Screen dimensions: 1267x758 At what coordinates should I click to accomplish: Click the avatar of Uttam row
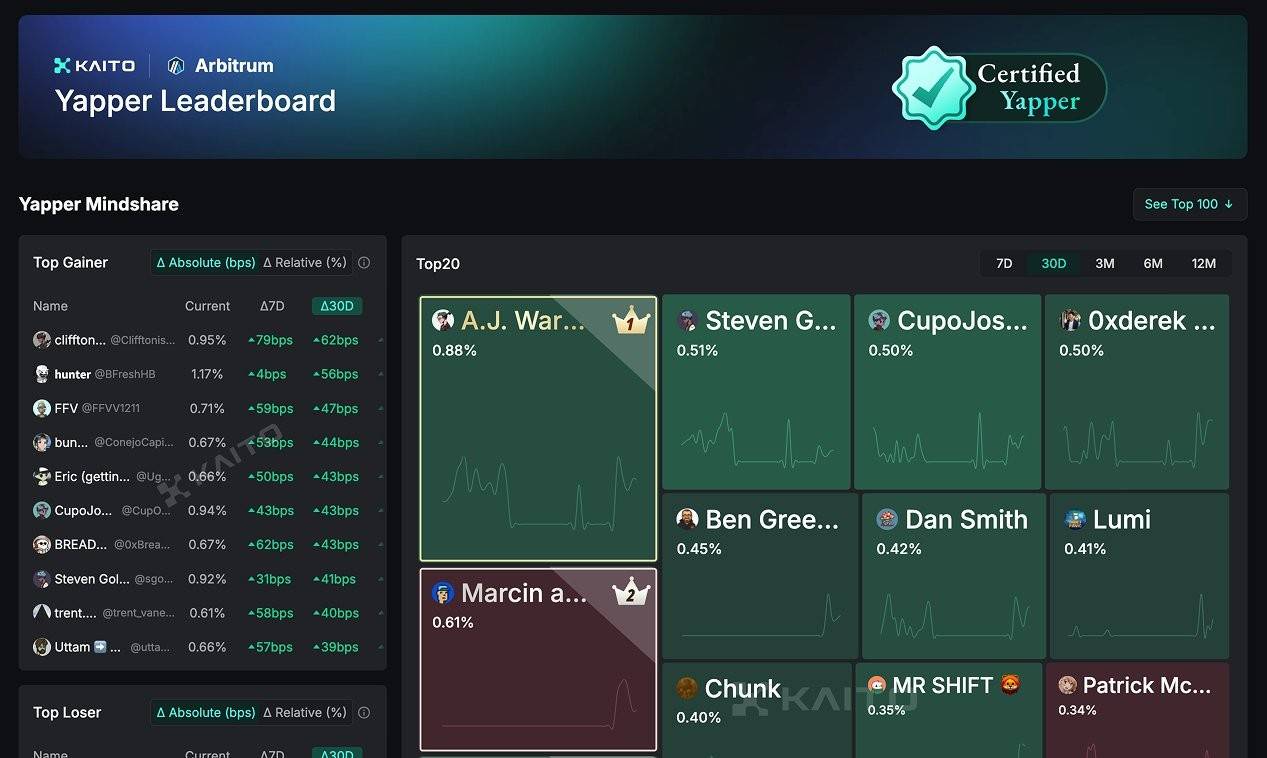42,647
